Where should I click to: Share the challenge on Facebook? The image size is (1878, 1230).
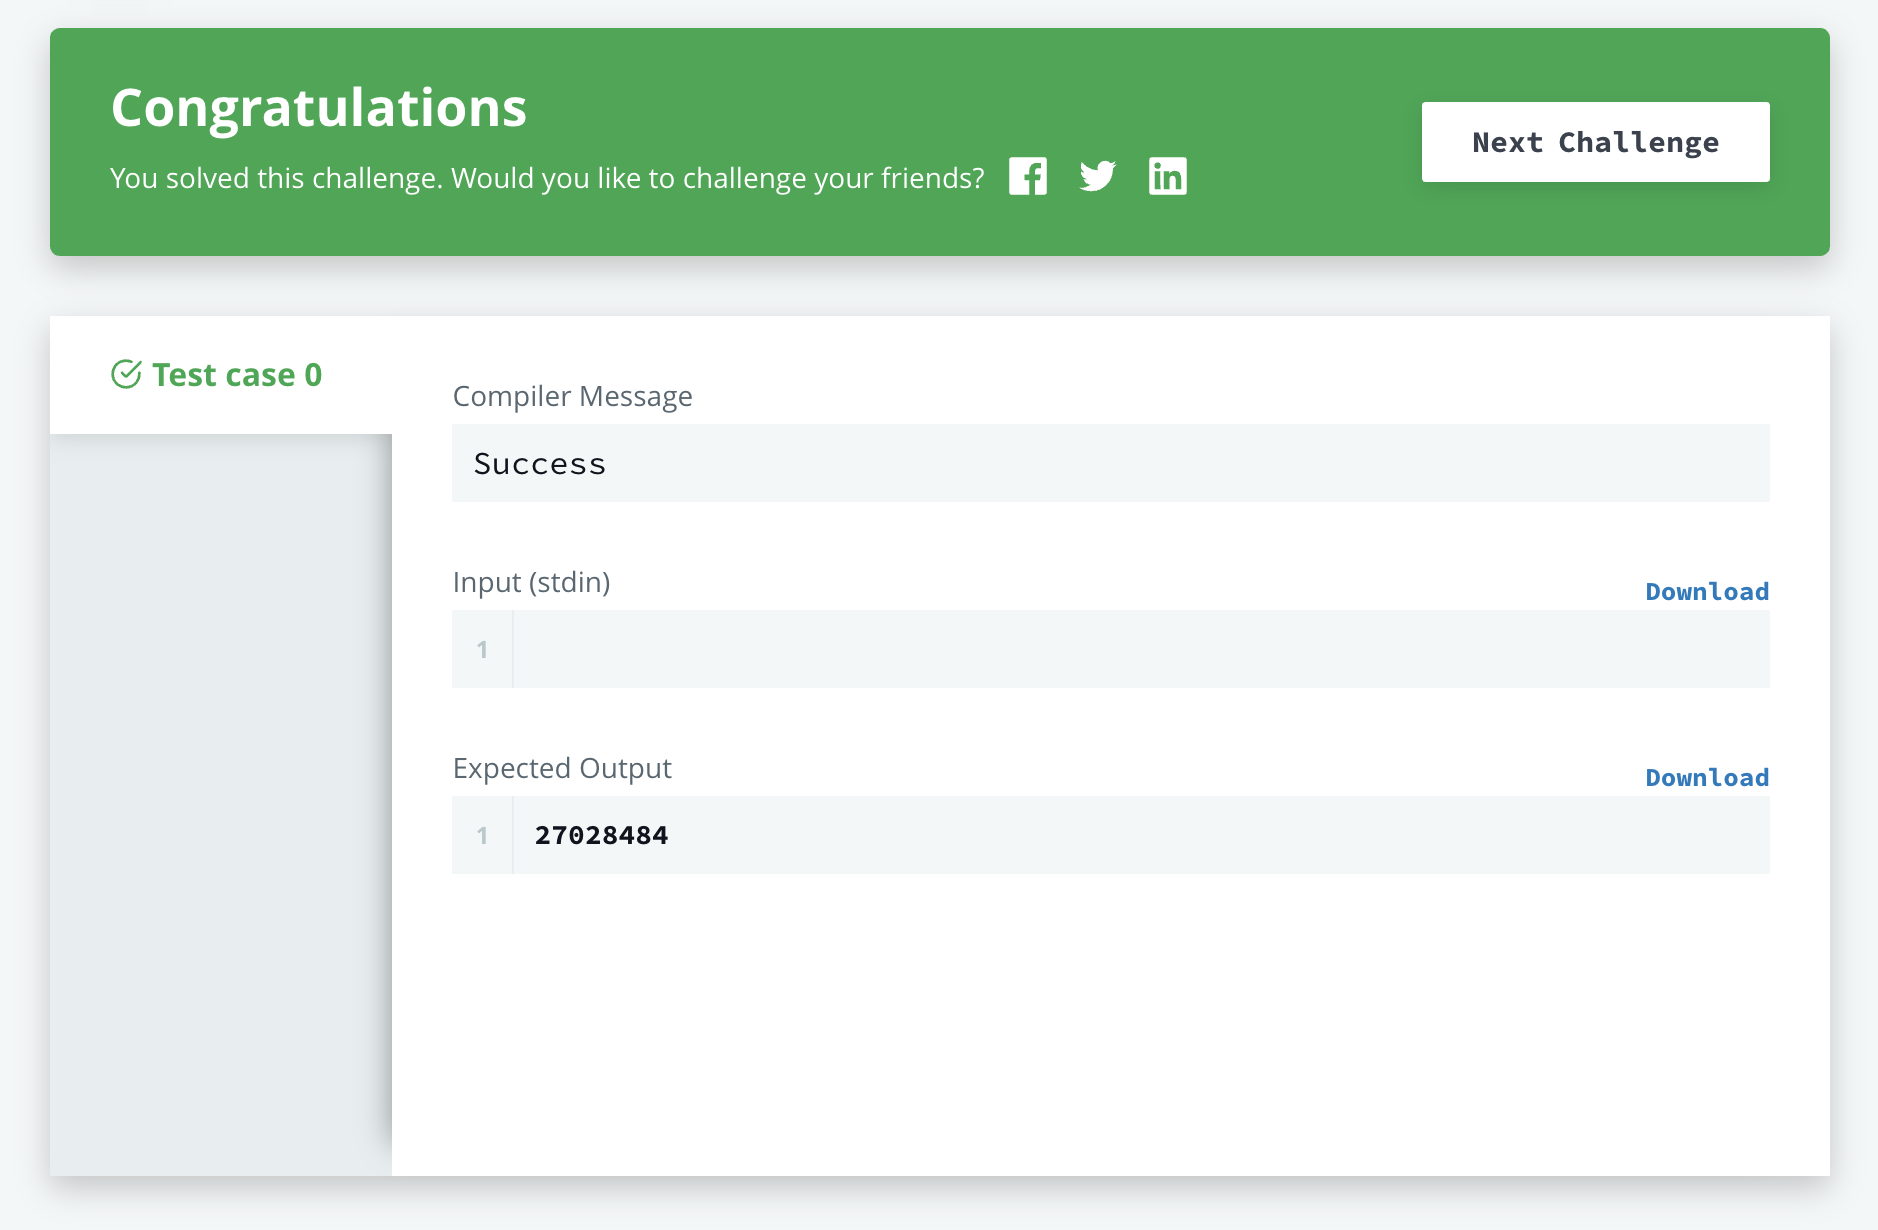coord(1029,176)
